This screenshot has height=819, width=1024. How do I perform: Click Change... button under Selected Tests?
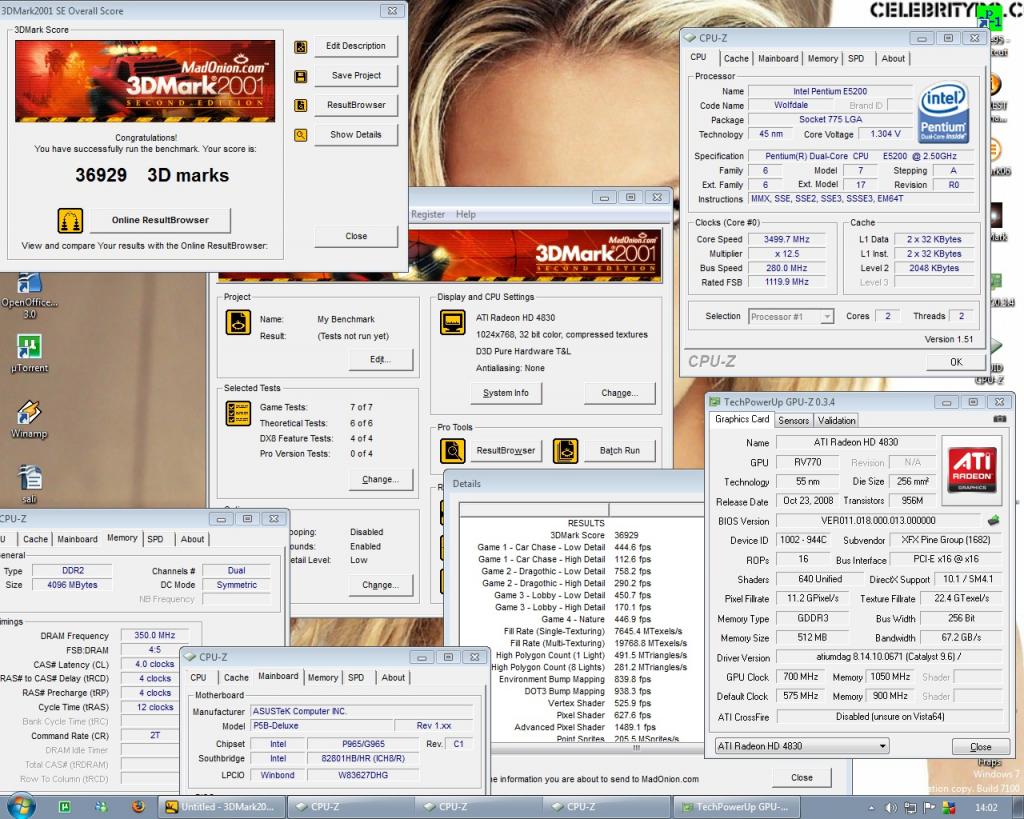[381, 479]
